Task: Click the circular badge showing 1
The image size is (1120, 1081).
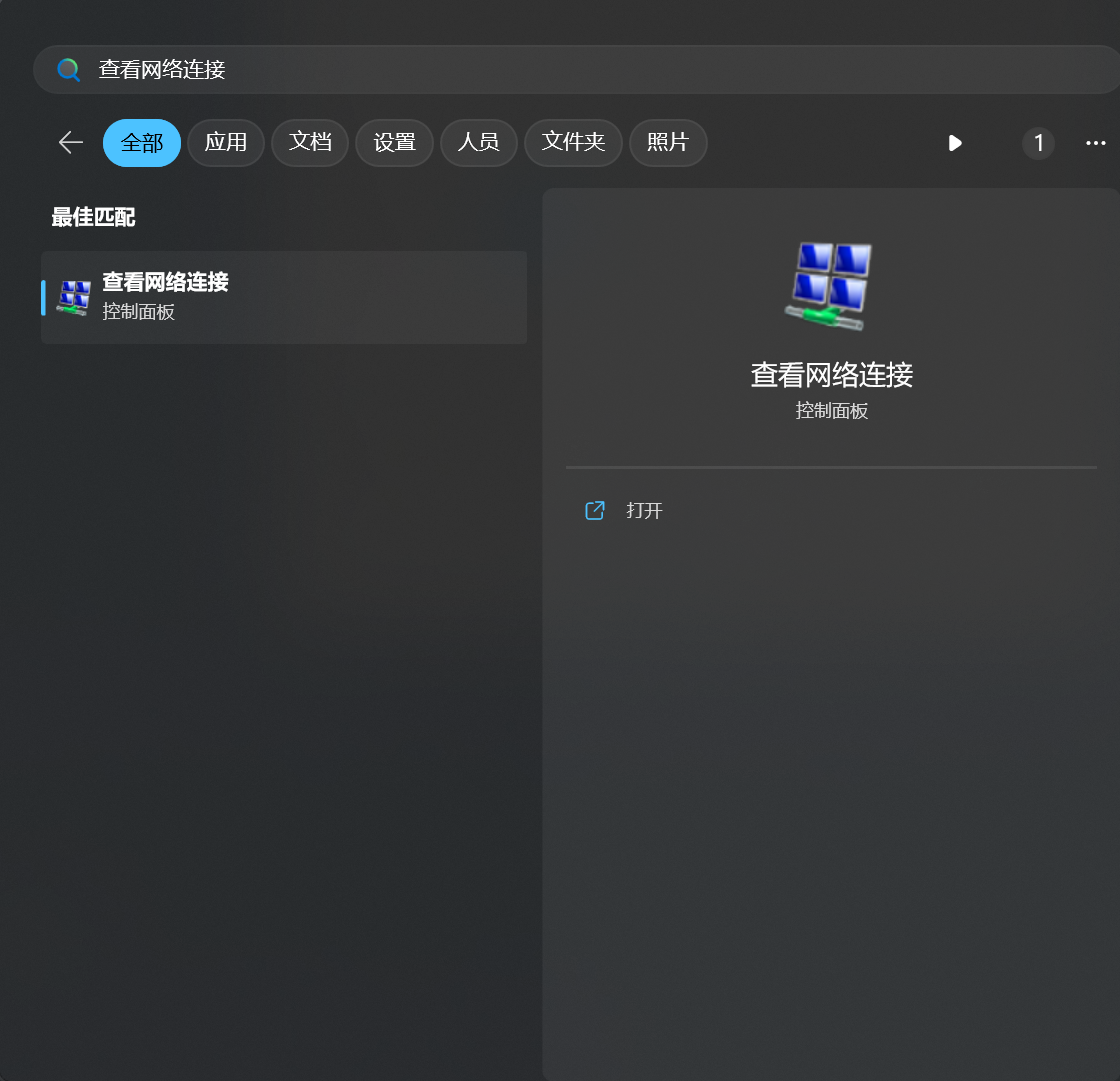Action: pyautogui.click(x=1038, y=143)
